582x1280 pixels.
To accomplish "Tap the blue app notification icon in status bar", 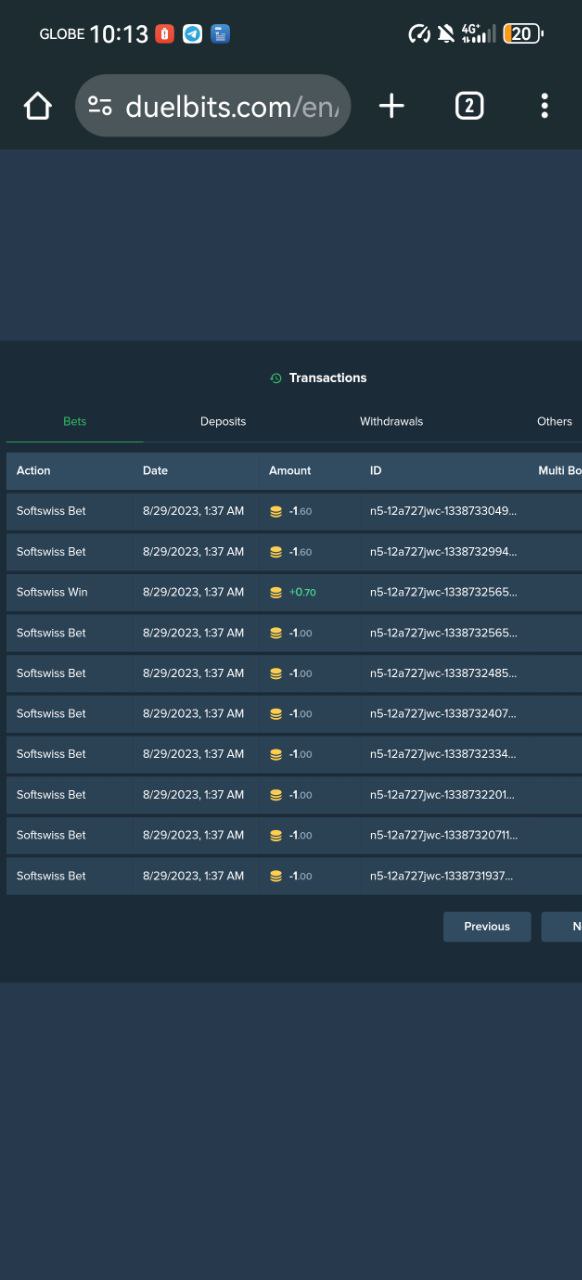I will (x=220, y=34).
